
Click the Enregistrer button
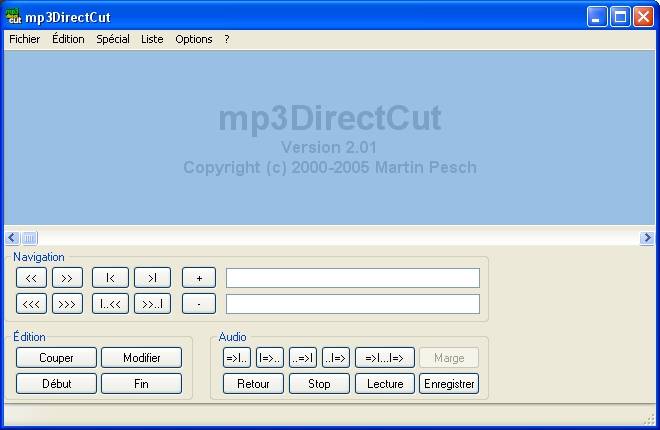tap(449, 384)
